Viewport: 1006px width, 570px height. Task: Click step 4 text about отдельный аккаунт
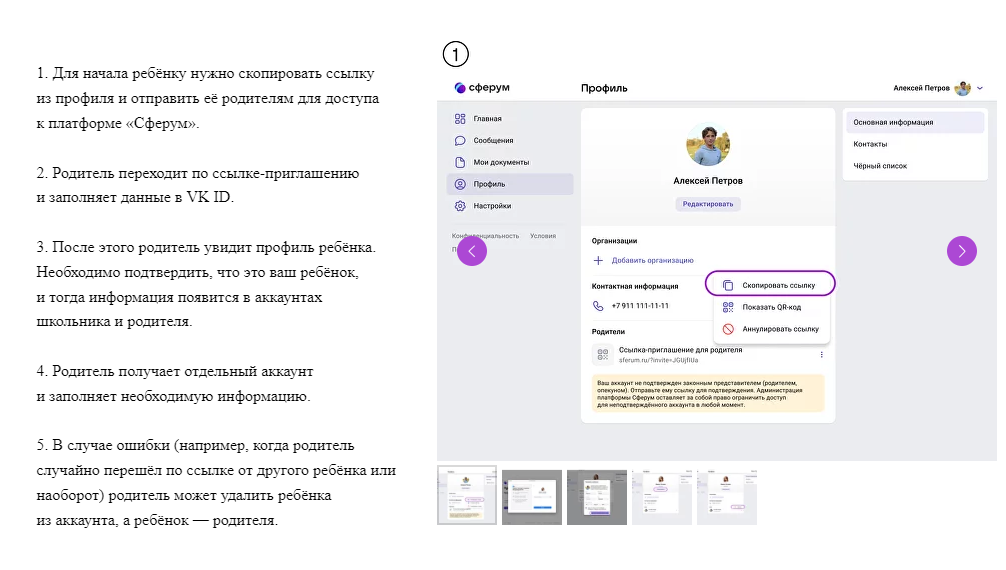point(173,384)
